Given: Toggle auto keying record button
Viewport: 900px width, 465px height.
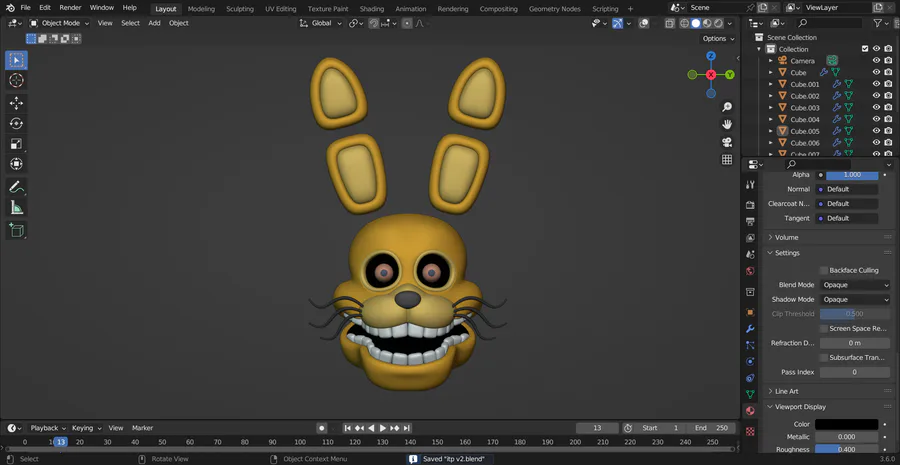Looking at the screenshot, I should click(x=322, y=428).
